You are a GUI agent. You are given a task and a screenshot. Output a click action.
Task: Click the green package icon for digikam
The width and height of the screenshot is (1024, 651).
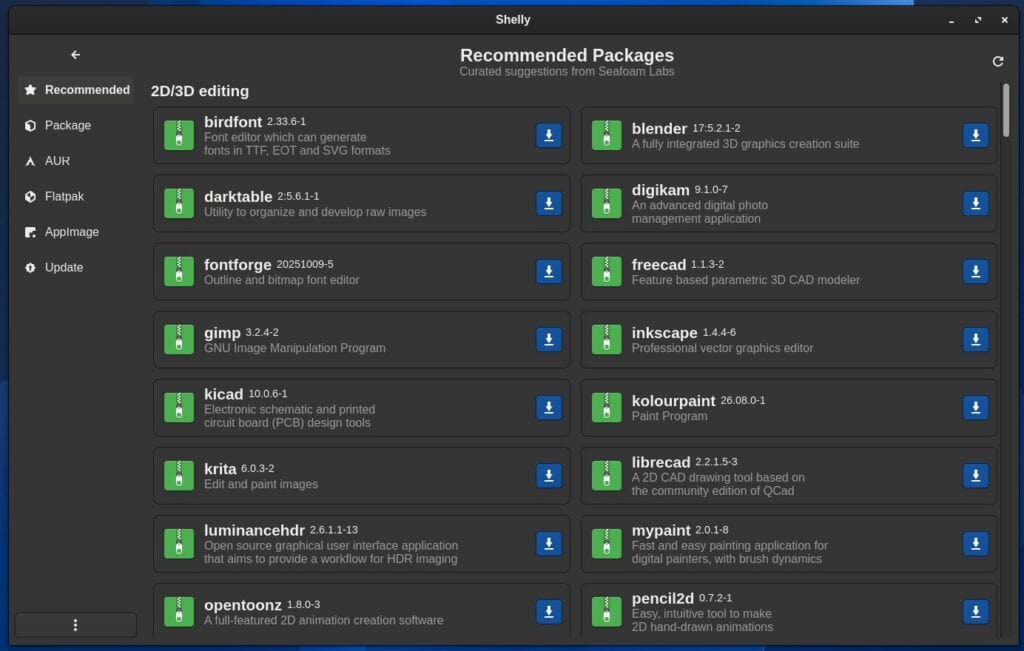[x=606, y=203]
